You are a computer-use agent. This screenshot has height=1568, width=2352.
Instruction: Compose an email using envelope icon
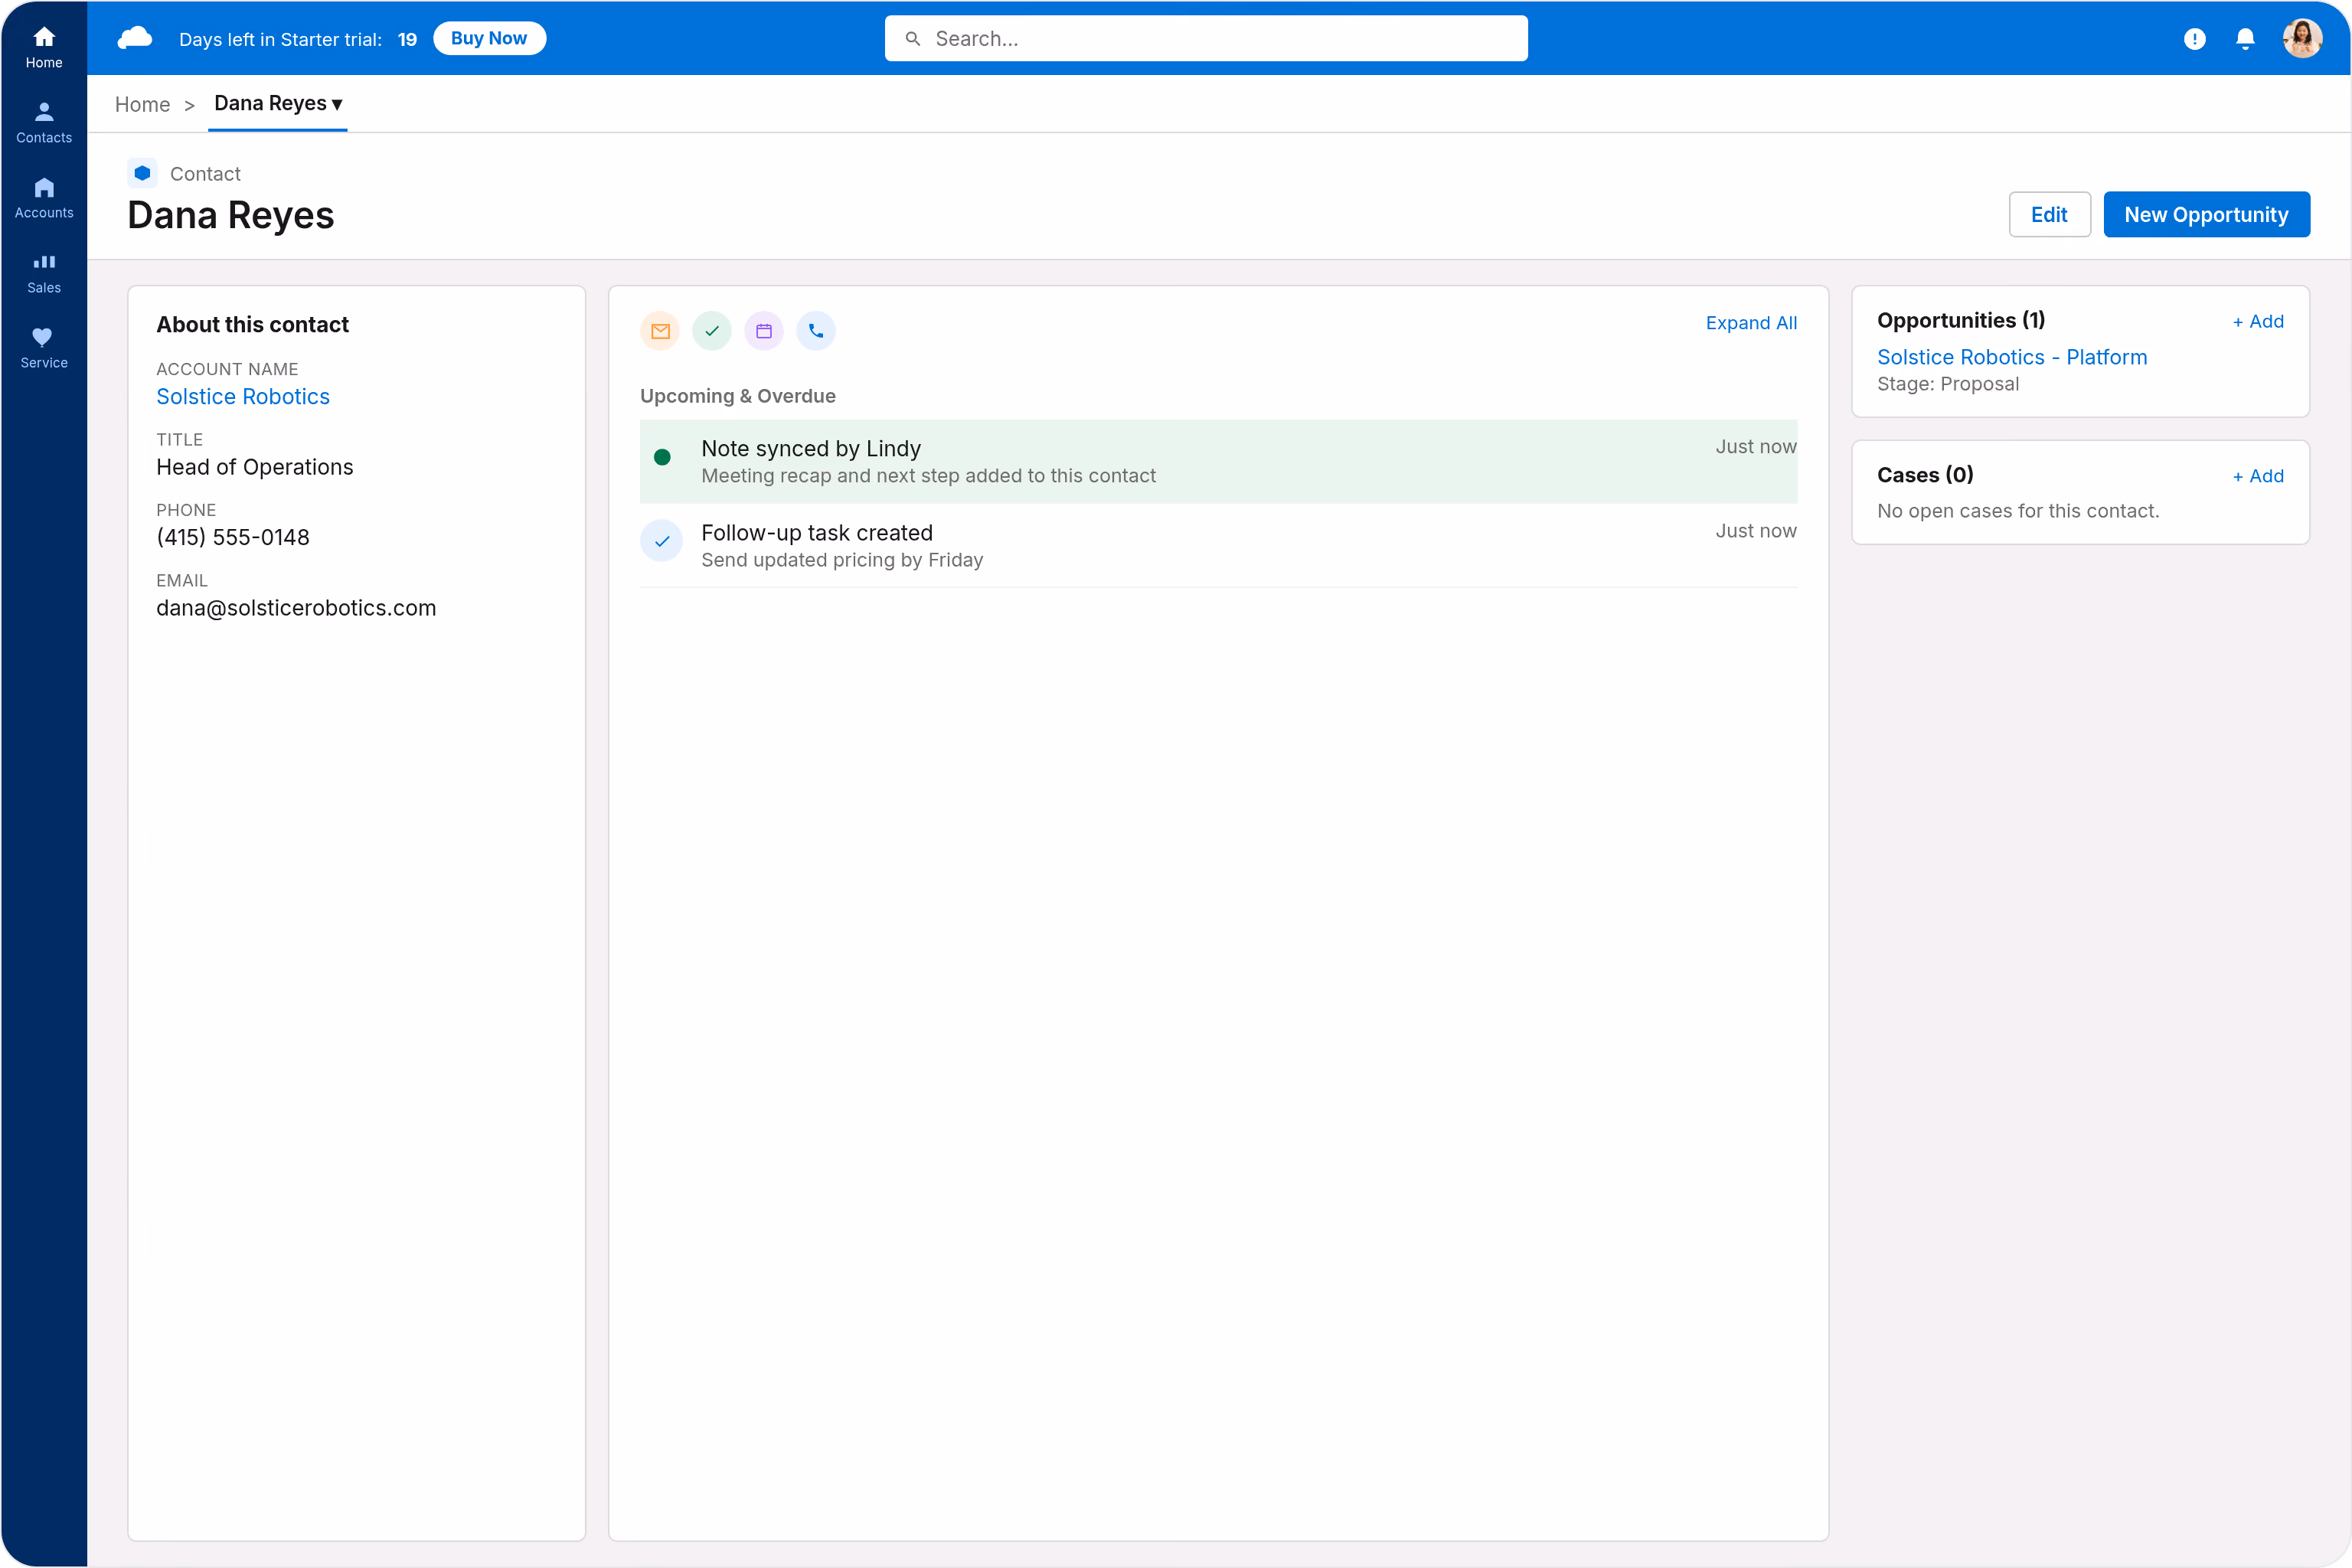coord(660,331)
